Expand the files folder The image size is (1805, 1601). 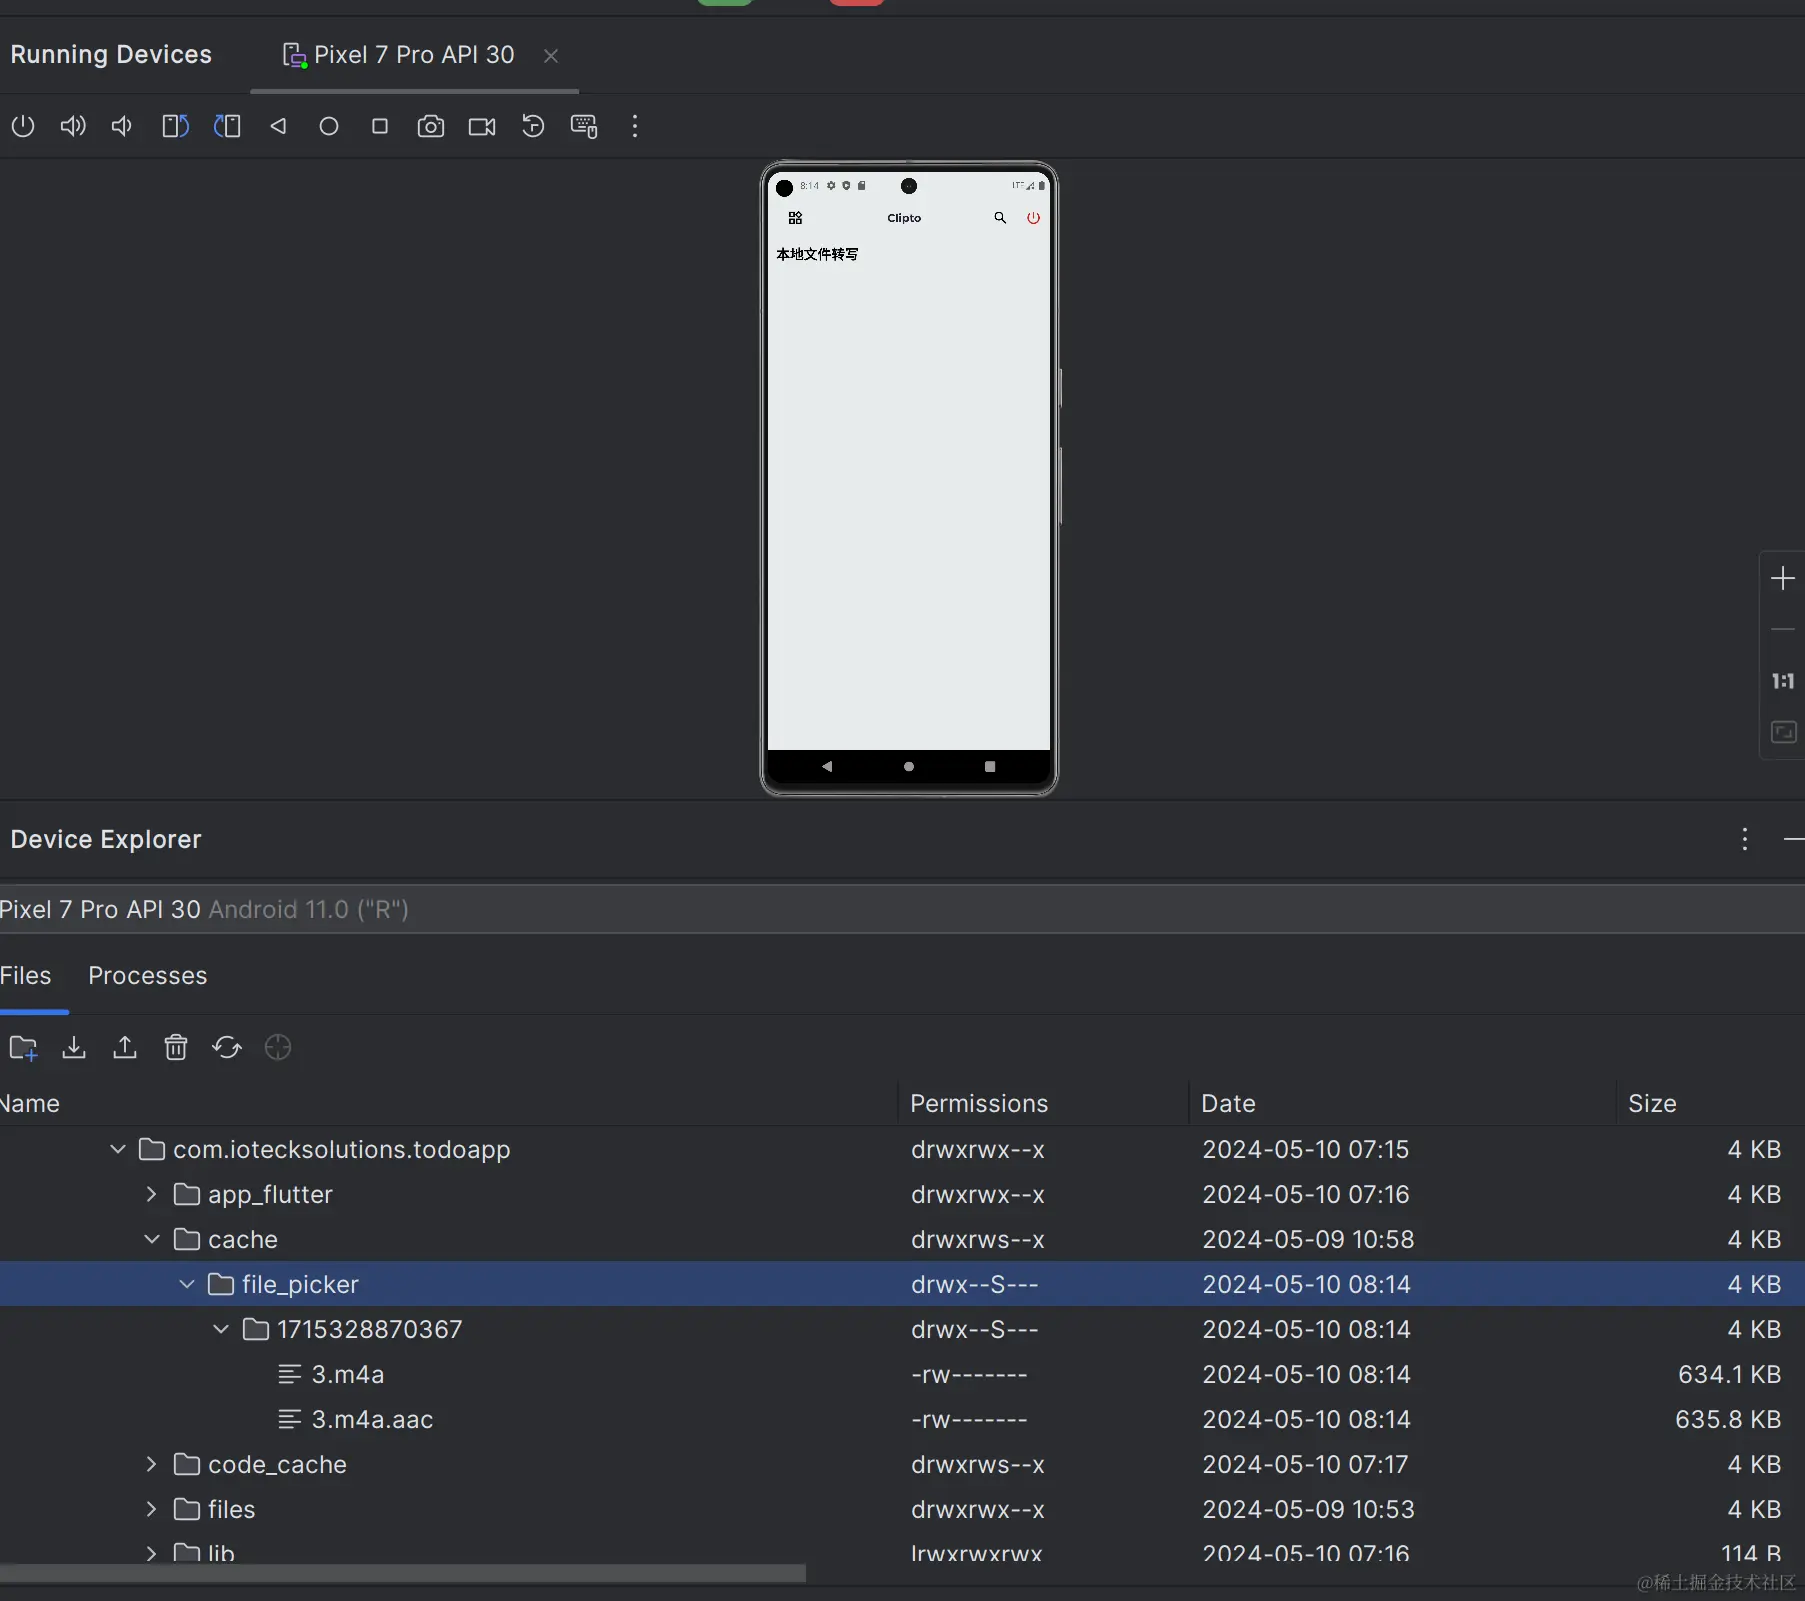(x=152, y=1509)
